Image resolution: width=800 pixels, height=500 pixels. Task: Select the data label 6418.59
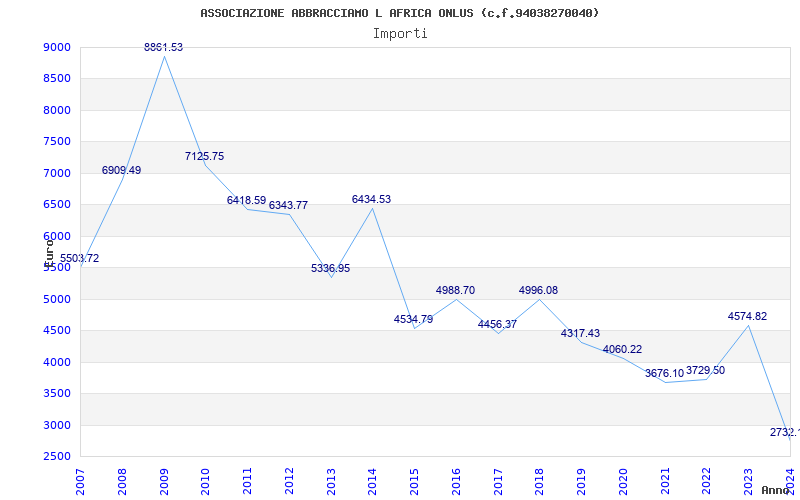click(246, 201)
